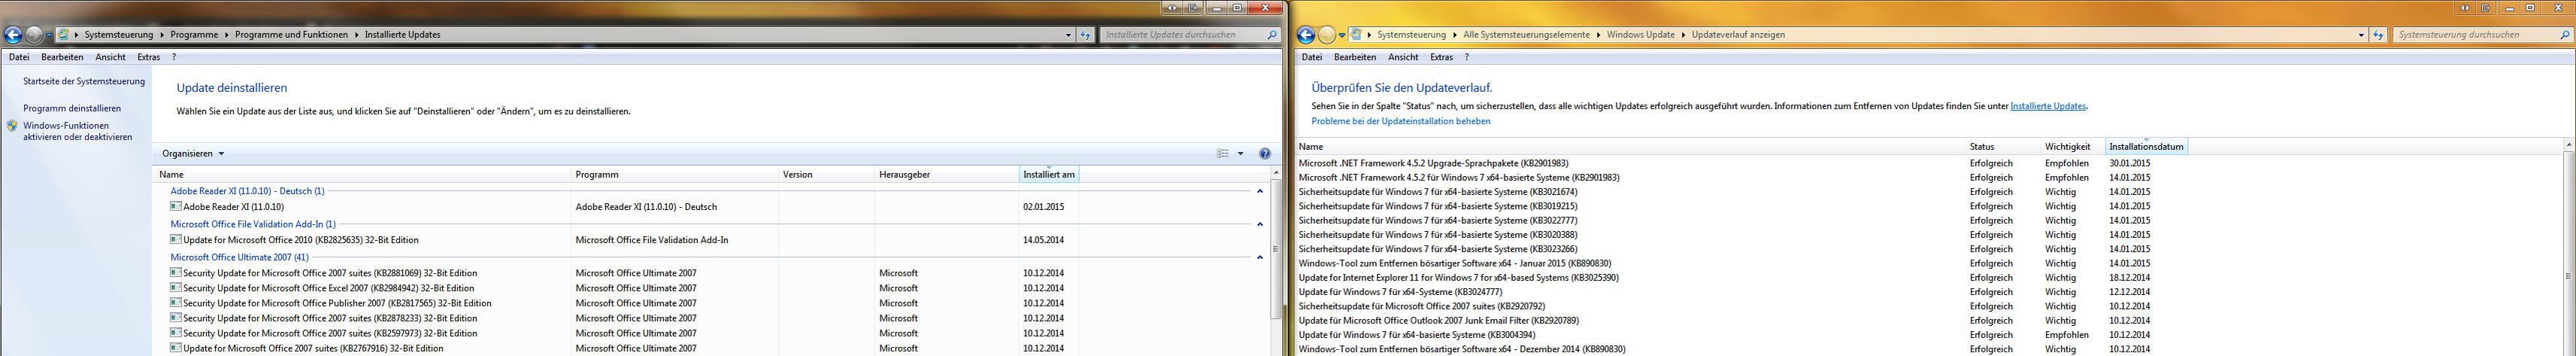This screenshot has width=2576, height=356.
Task: Collapse Microsoft Office Ultimate 2007 group
Action: coord(1260,257)
